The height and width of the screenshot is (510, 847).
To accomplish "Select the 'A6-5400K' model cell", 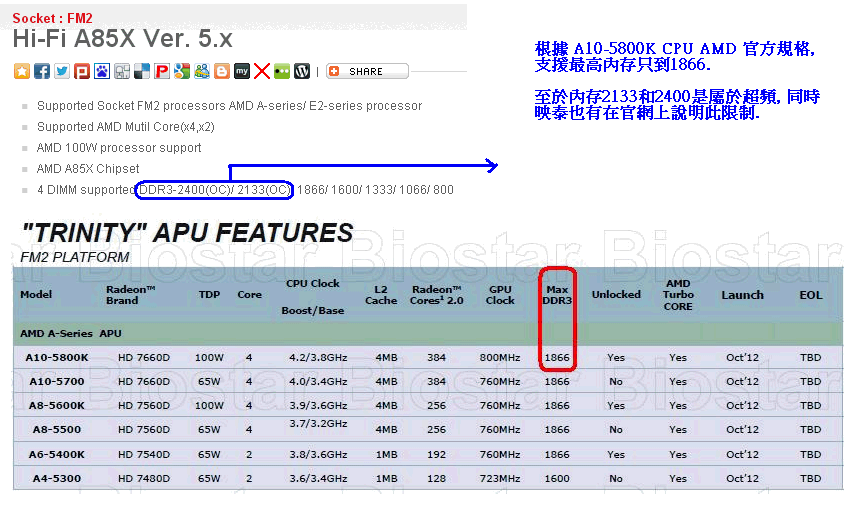I will [57, 454].
